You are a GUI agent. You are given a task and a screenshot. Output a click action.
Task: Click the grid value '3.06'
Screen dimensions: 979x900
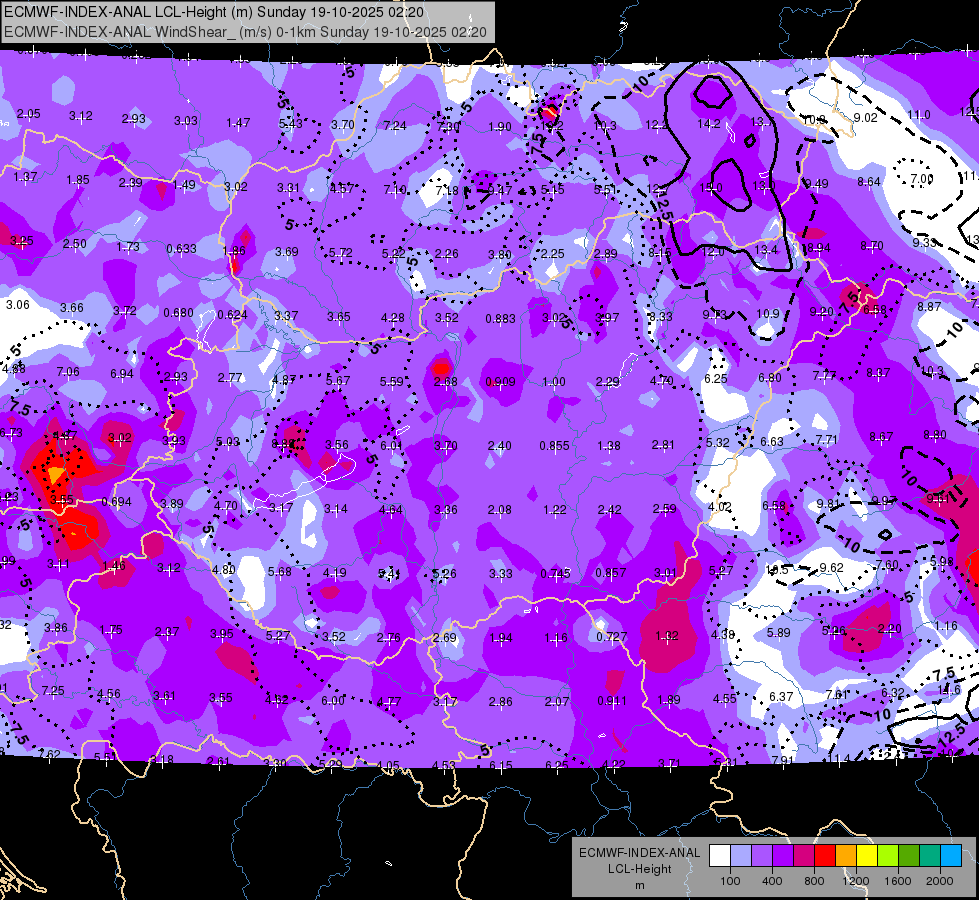click(x=17, y=304)
